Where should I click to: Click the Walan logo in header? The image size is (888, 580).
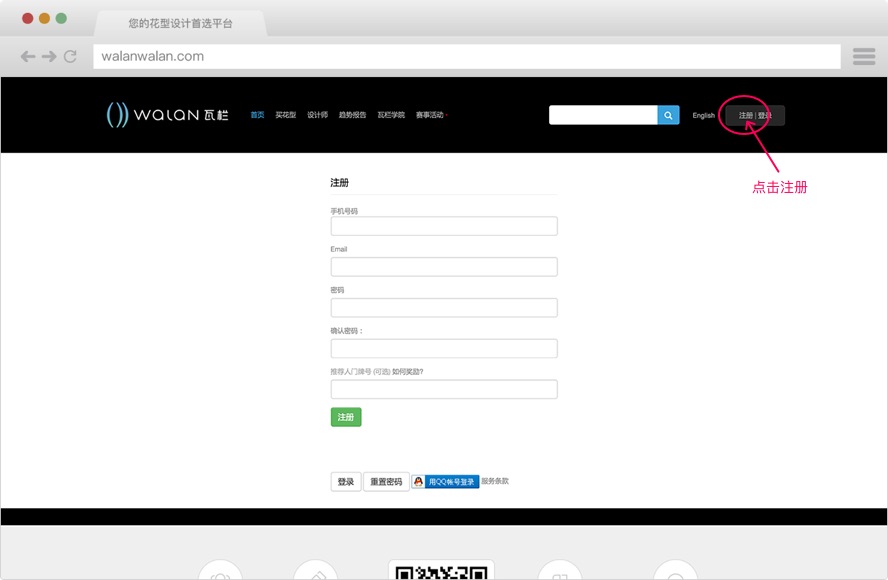coord(168,115)
